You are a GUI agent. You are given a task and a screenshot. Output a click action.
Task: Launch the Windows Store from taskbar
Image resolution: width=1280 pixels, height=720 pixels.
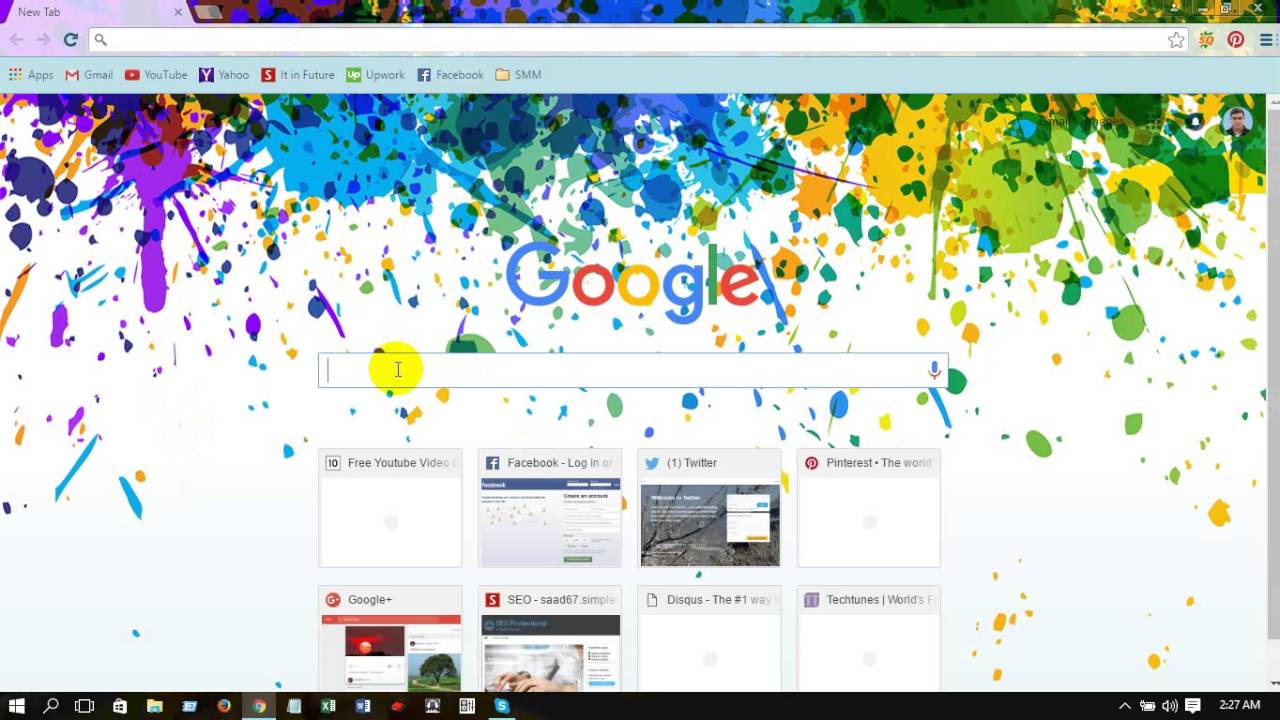pyautogui.click(x=119, y=706)
